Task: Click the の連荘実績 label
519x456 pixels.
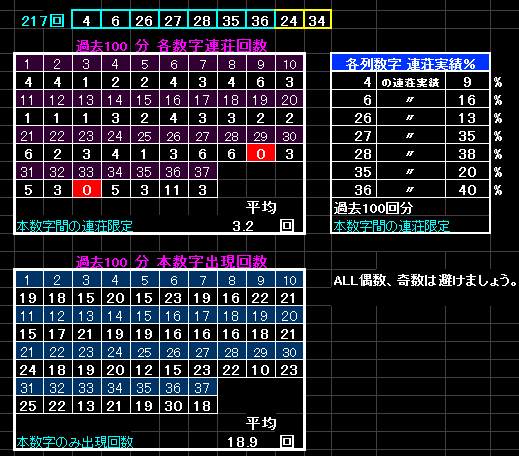Action: 410,82
